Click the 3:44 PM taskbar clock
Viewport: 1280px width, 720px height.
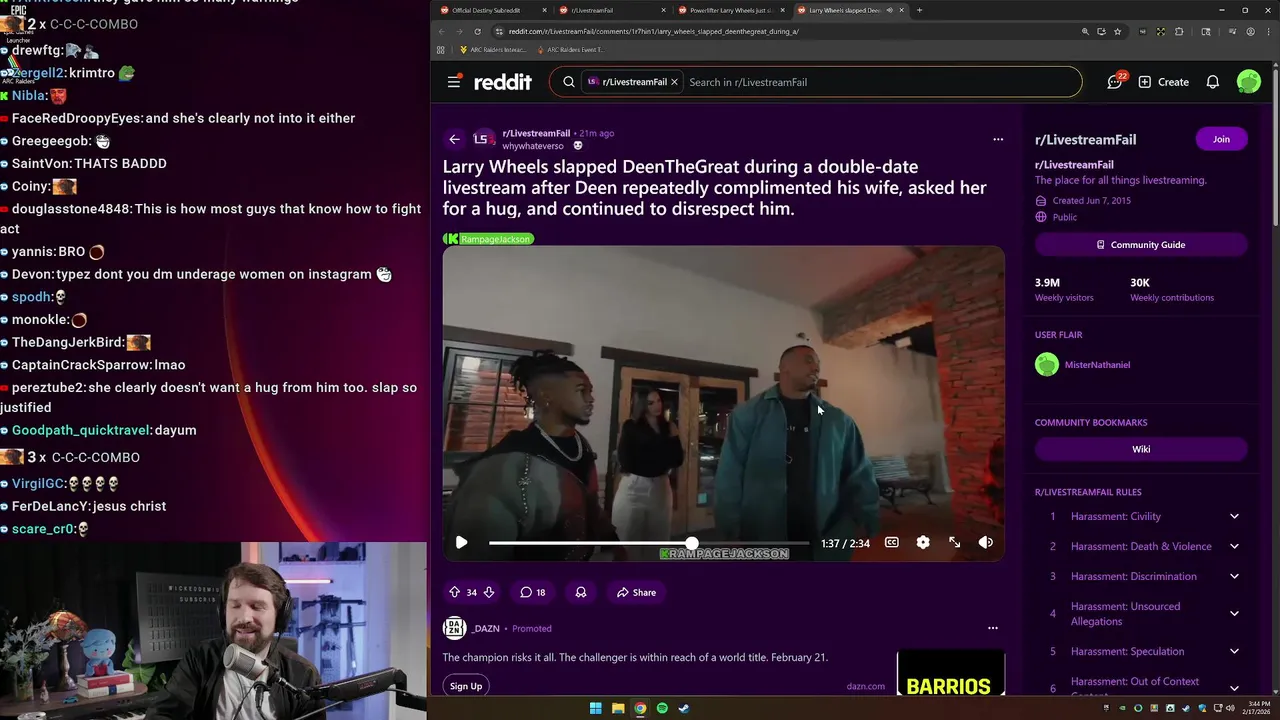pyautogui.click(x=1257, y=708)
